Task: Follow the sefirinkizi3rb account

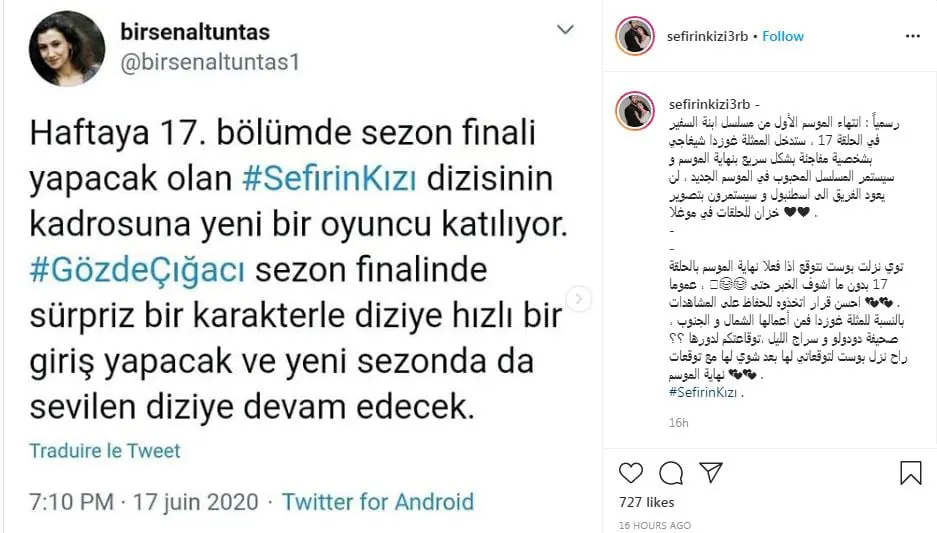Action: coord(783,36)
